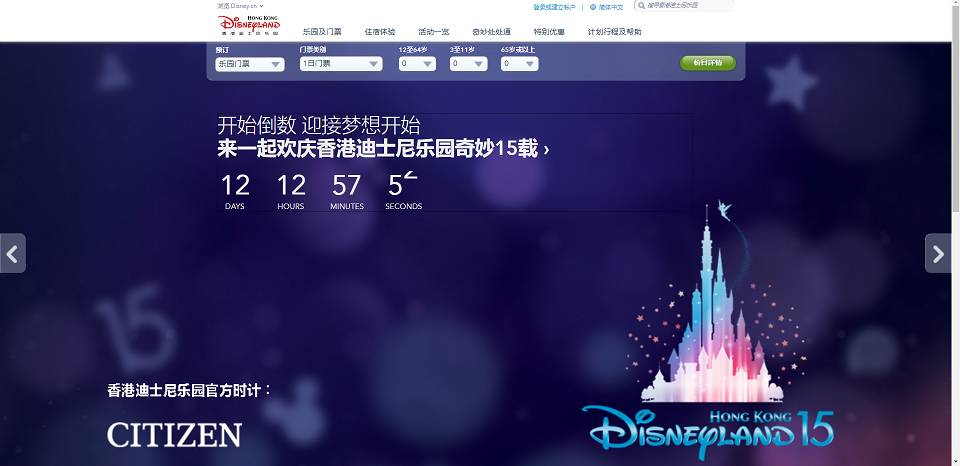Open the 12至64岁 quantity dropdown
Screen dimensions: 960x466
pos(418,64)
